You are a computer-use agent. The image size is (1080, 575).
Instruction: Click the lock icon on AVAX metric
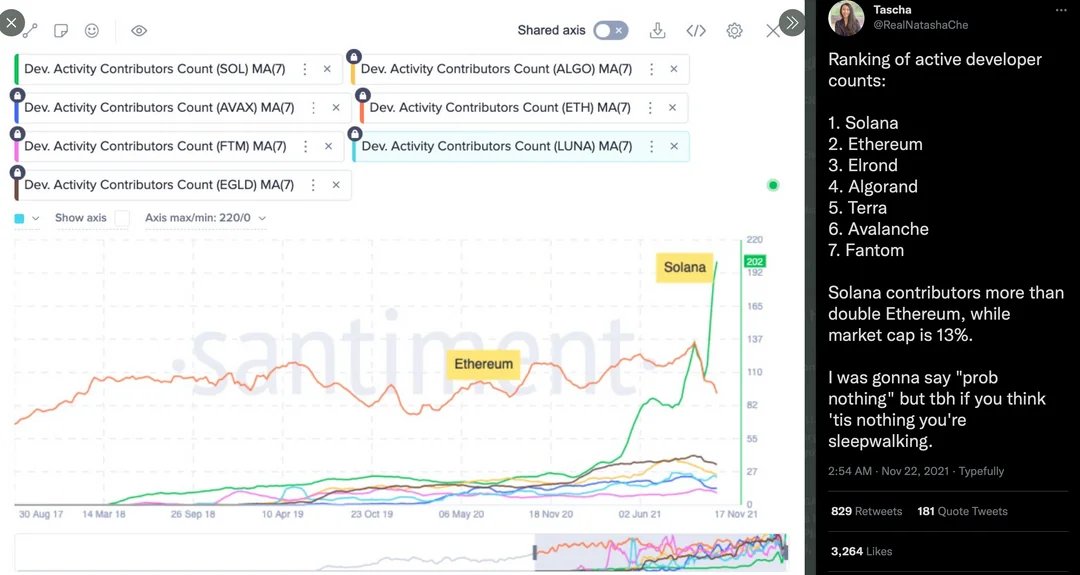(18, 94)
